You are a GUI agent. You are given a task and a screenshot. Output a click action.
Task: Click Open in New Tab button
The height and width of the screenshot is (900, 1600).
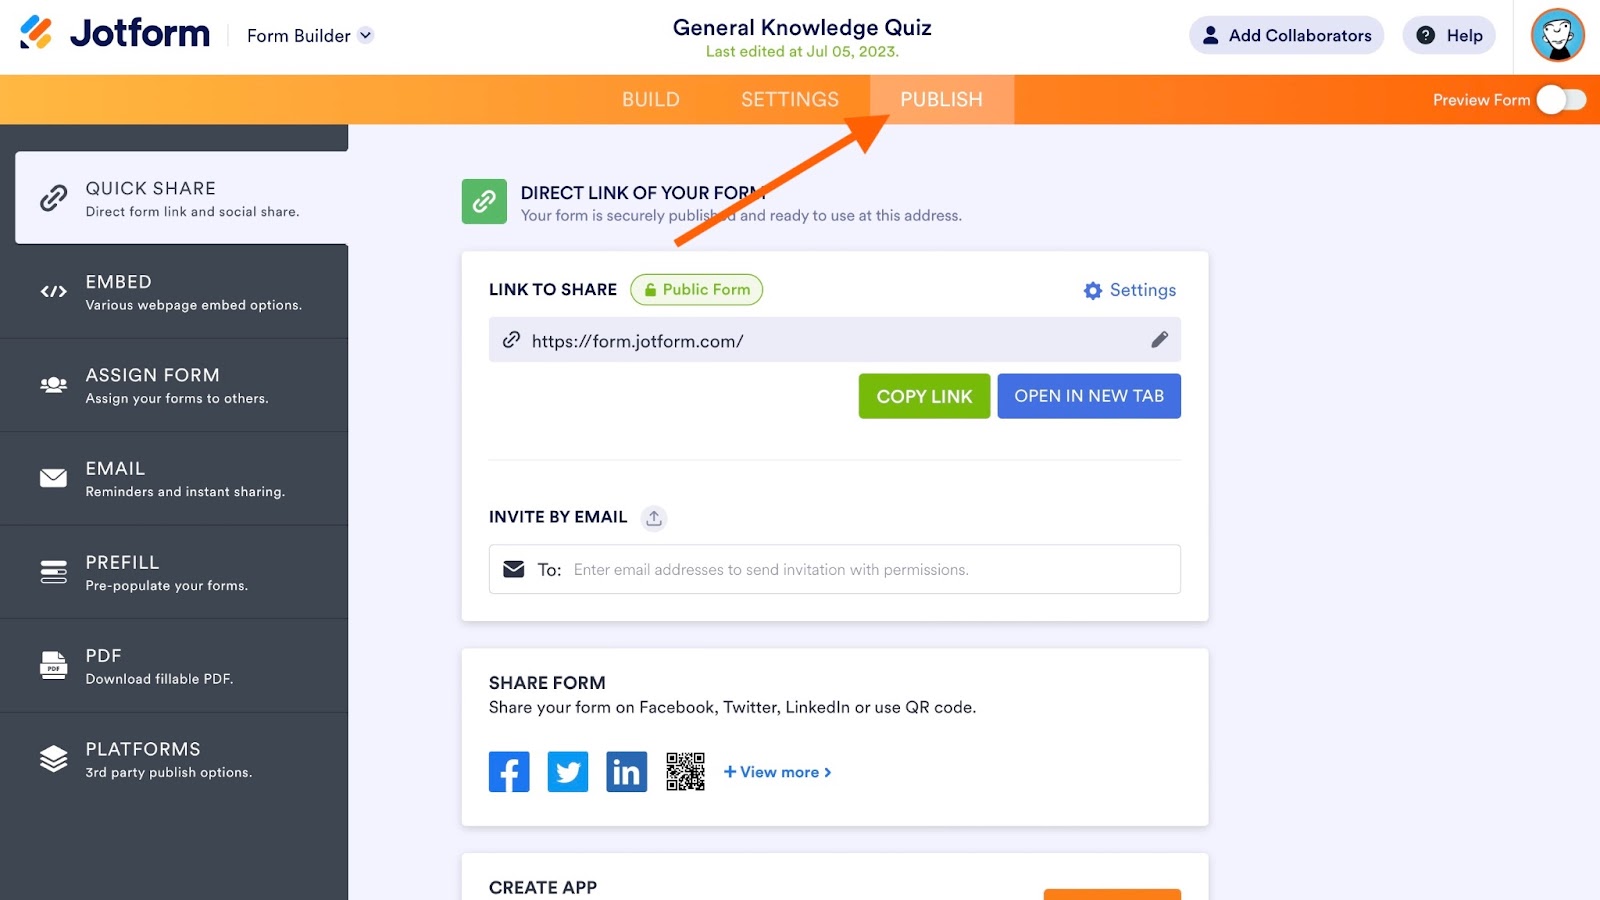tap(1089, 396)
